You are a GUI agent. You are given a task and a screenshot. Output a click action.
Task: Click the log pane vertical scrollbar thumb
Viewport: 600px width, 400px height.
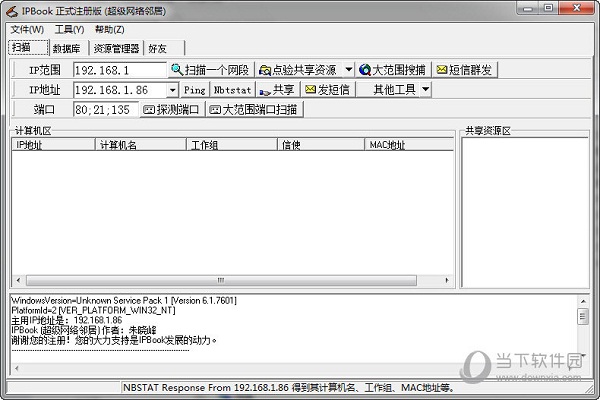click(583, 316)
